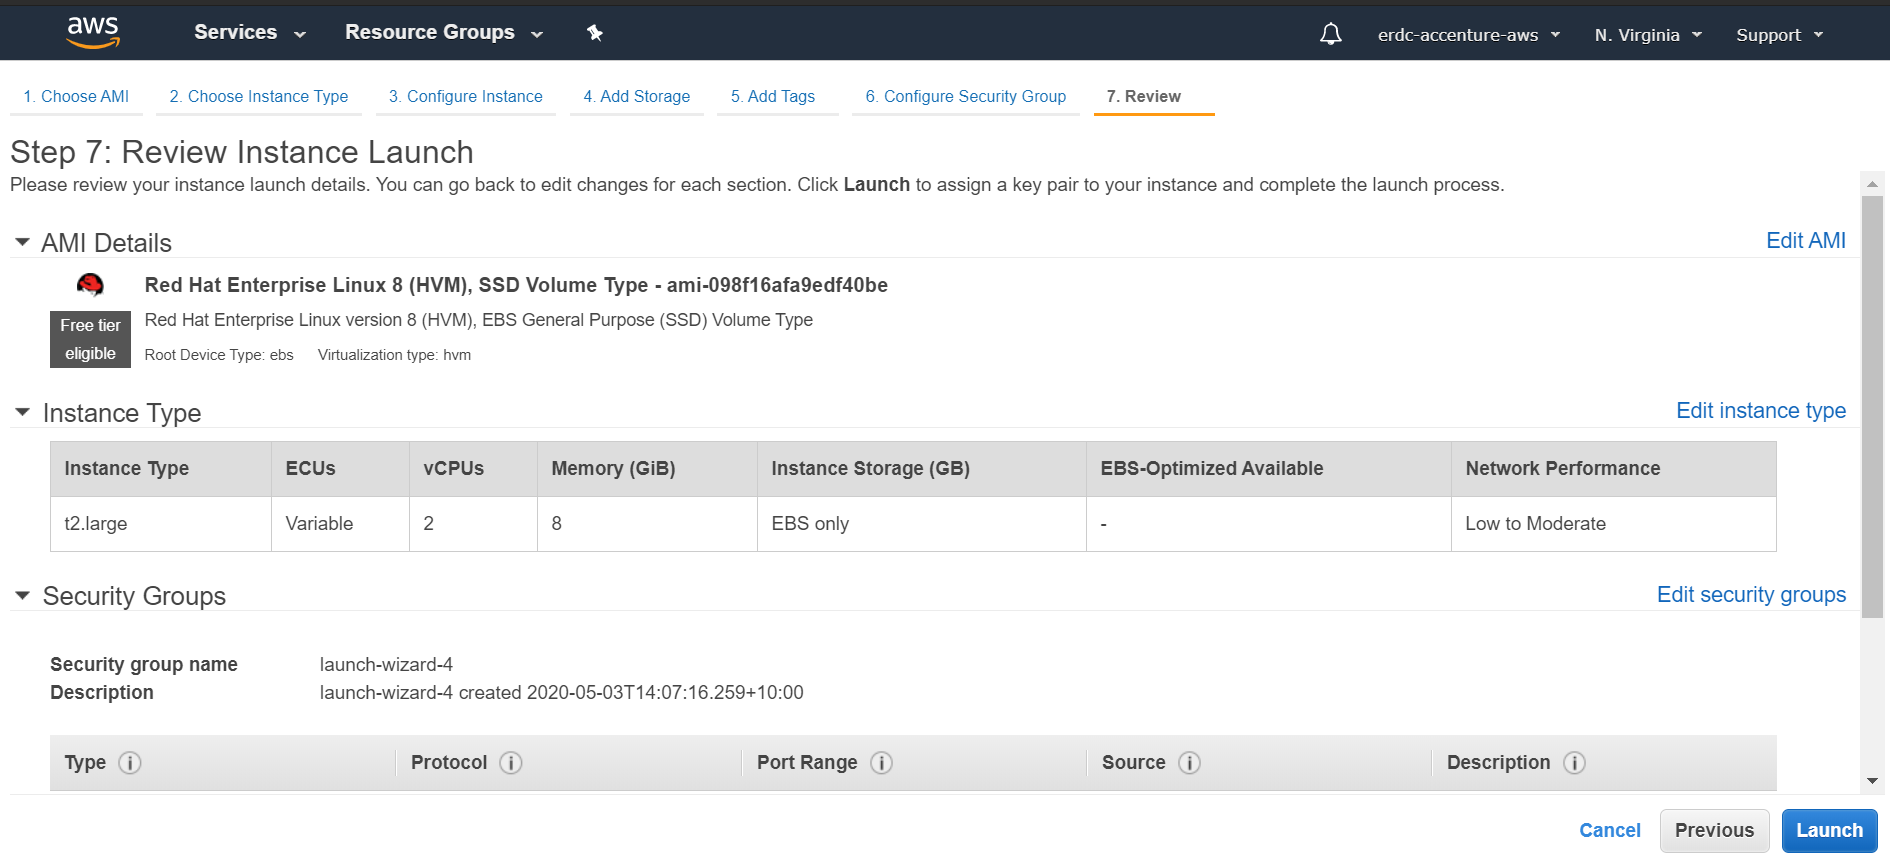Click the scrollbar down arrow
The height and width of the screenshot is (867, 1890).
click(1872, 781)
